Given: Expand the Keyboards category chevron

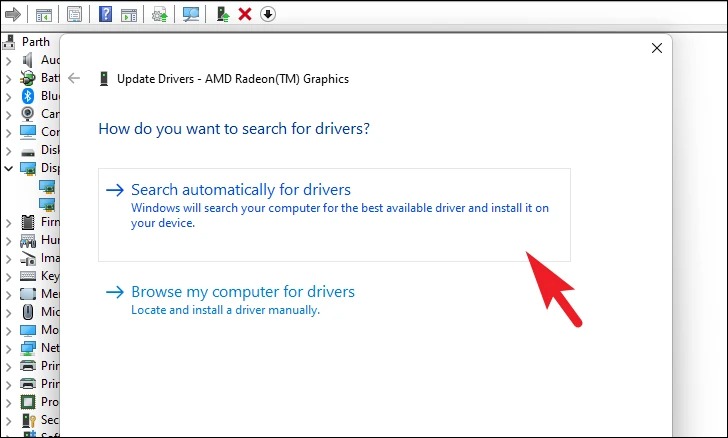Looking at the screenshot, I should coord(8,276).
